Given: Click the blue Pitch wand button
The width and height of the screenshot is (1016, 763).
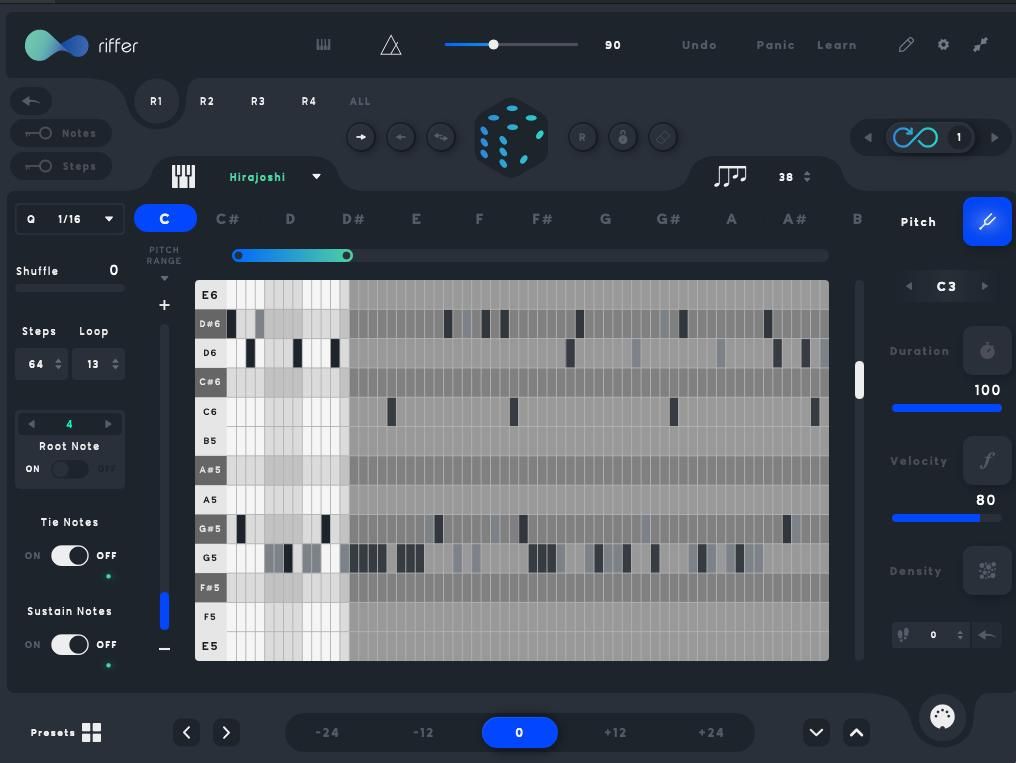Looking at the screenshot, I should [987, 222].
